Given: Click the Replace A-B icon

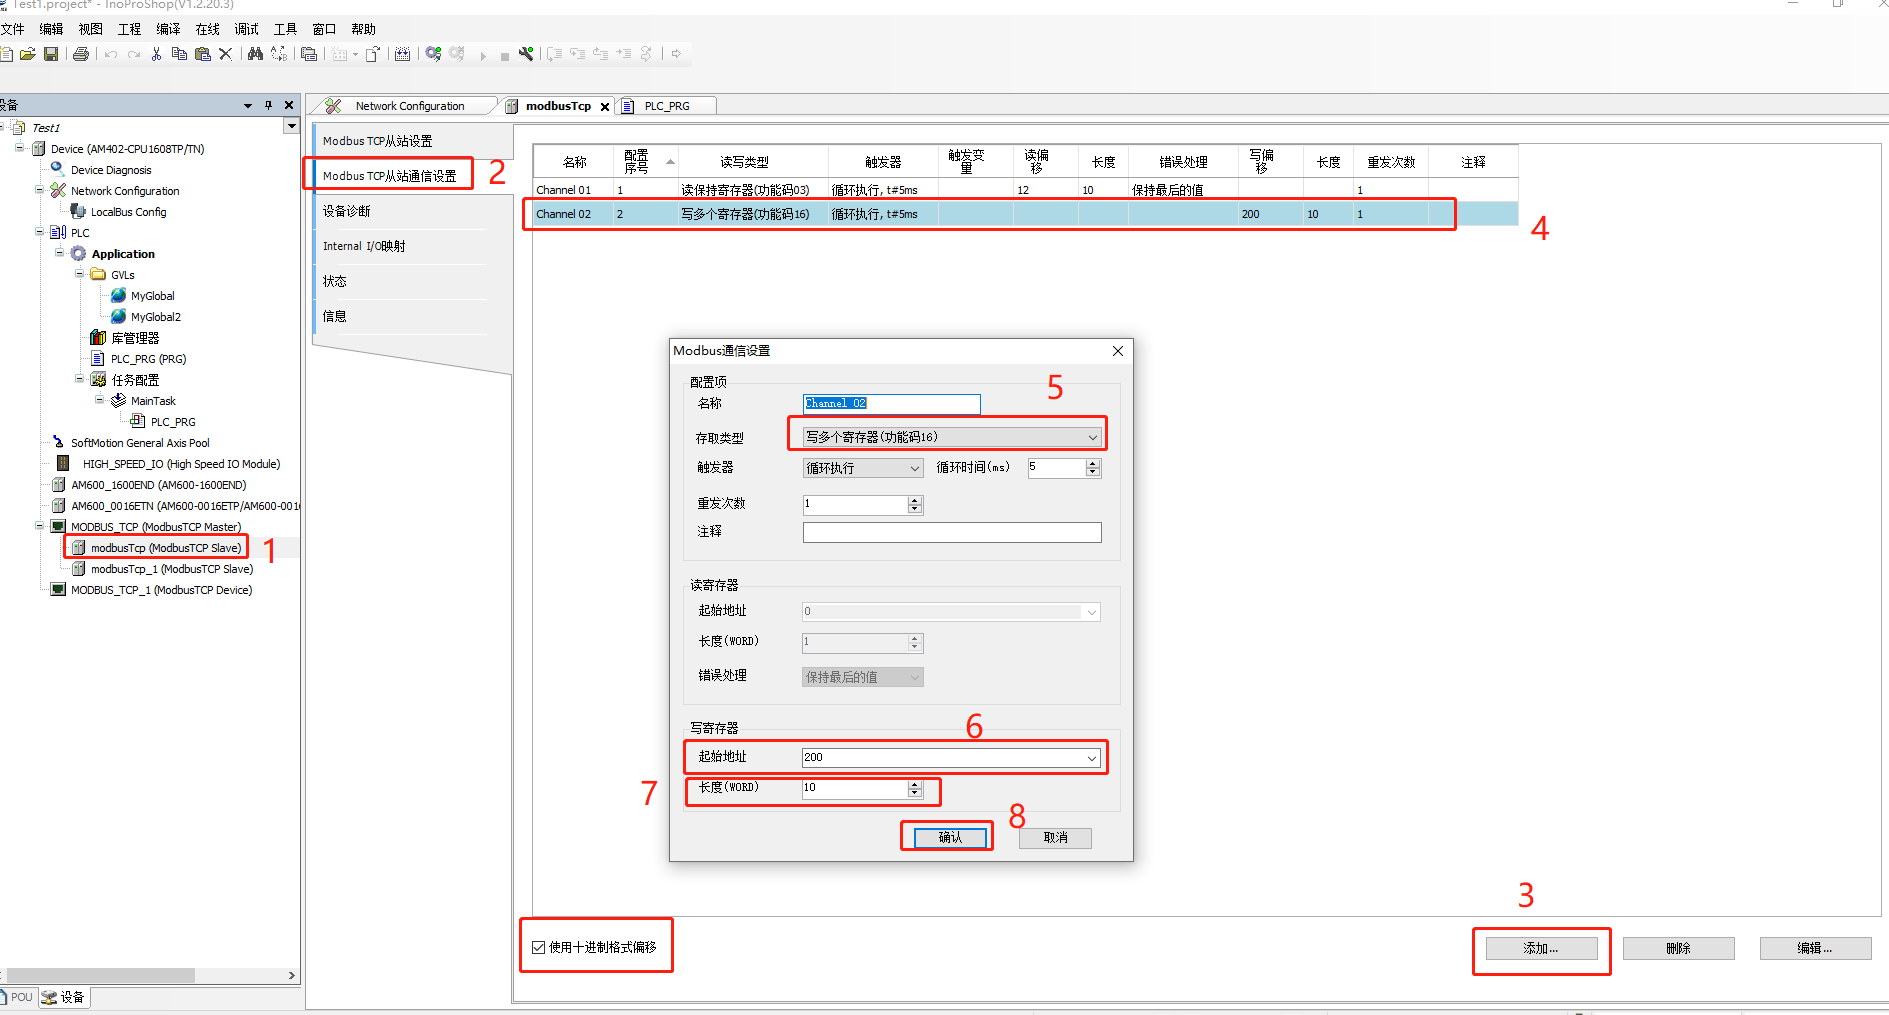Looking at the screenshot, I should [279, 54].
